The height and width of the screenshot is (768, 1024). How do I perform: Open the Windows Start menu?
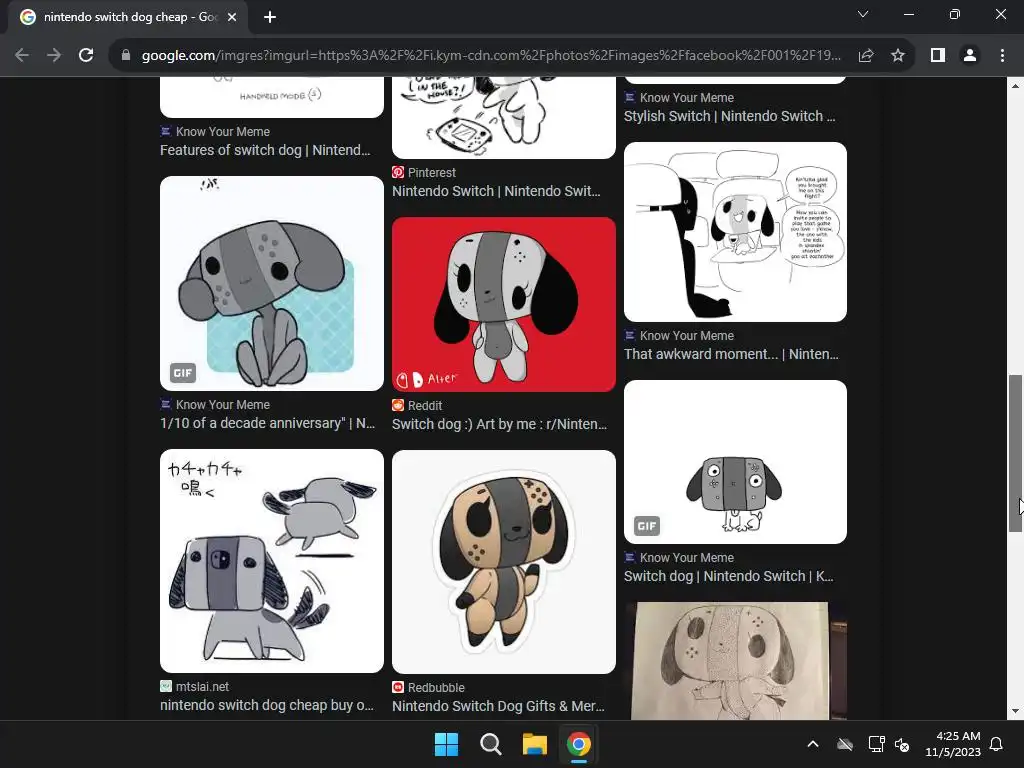pyautogui.click(x=447, y=744)
